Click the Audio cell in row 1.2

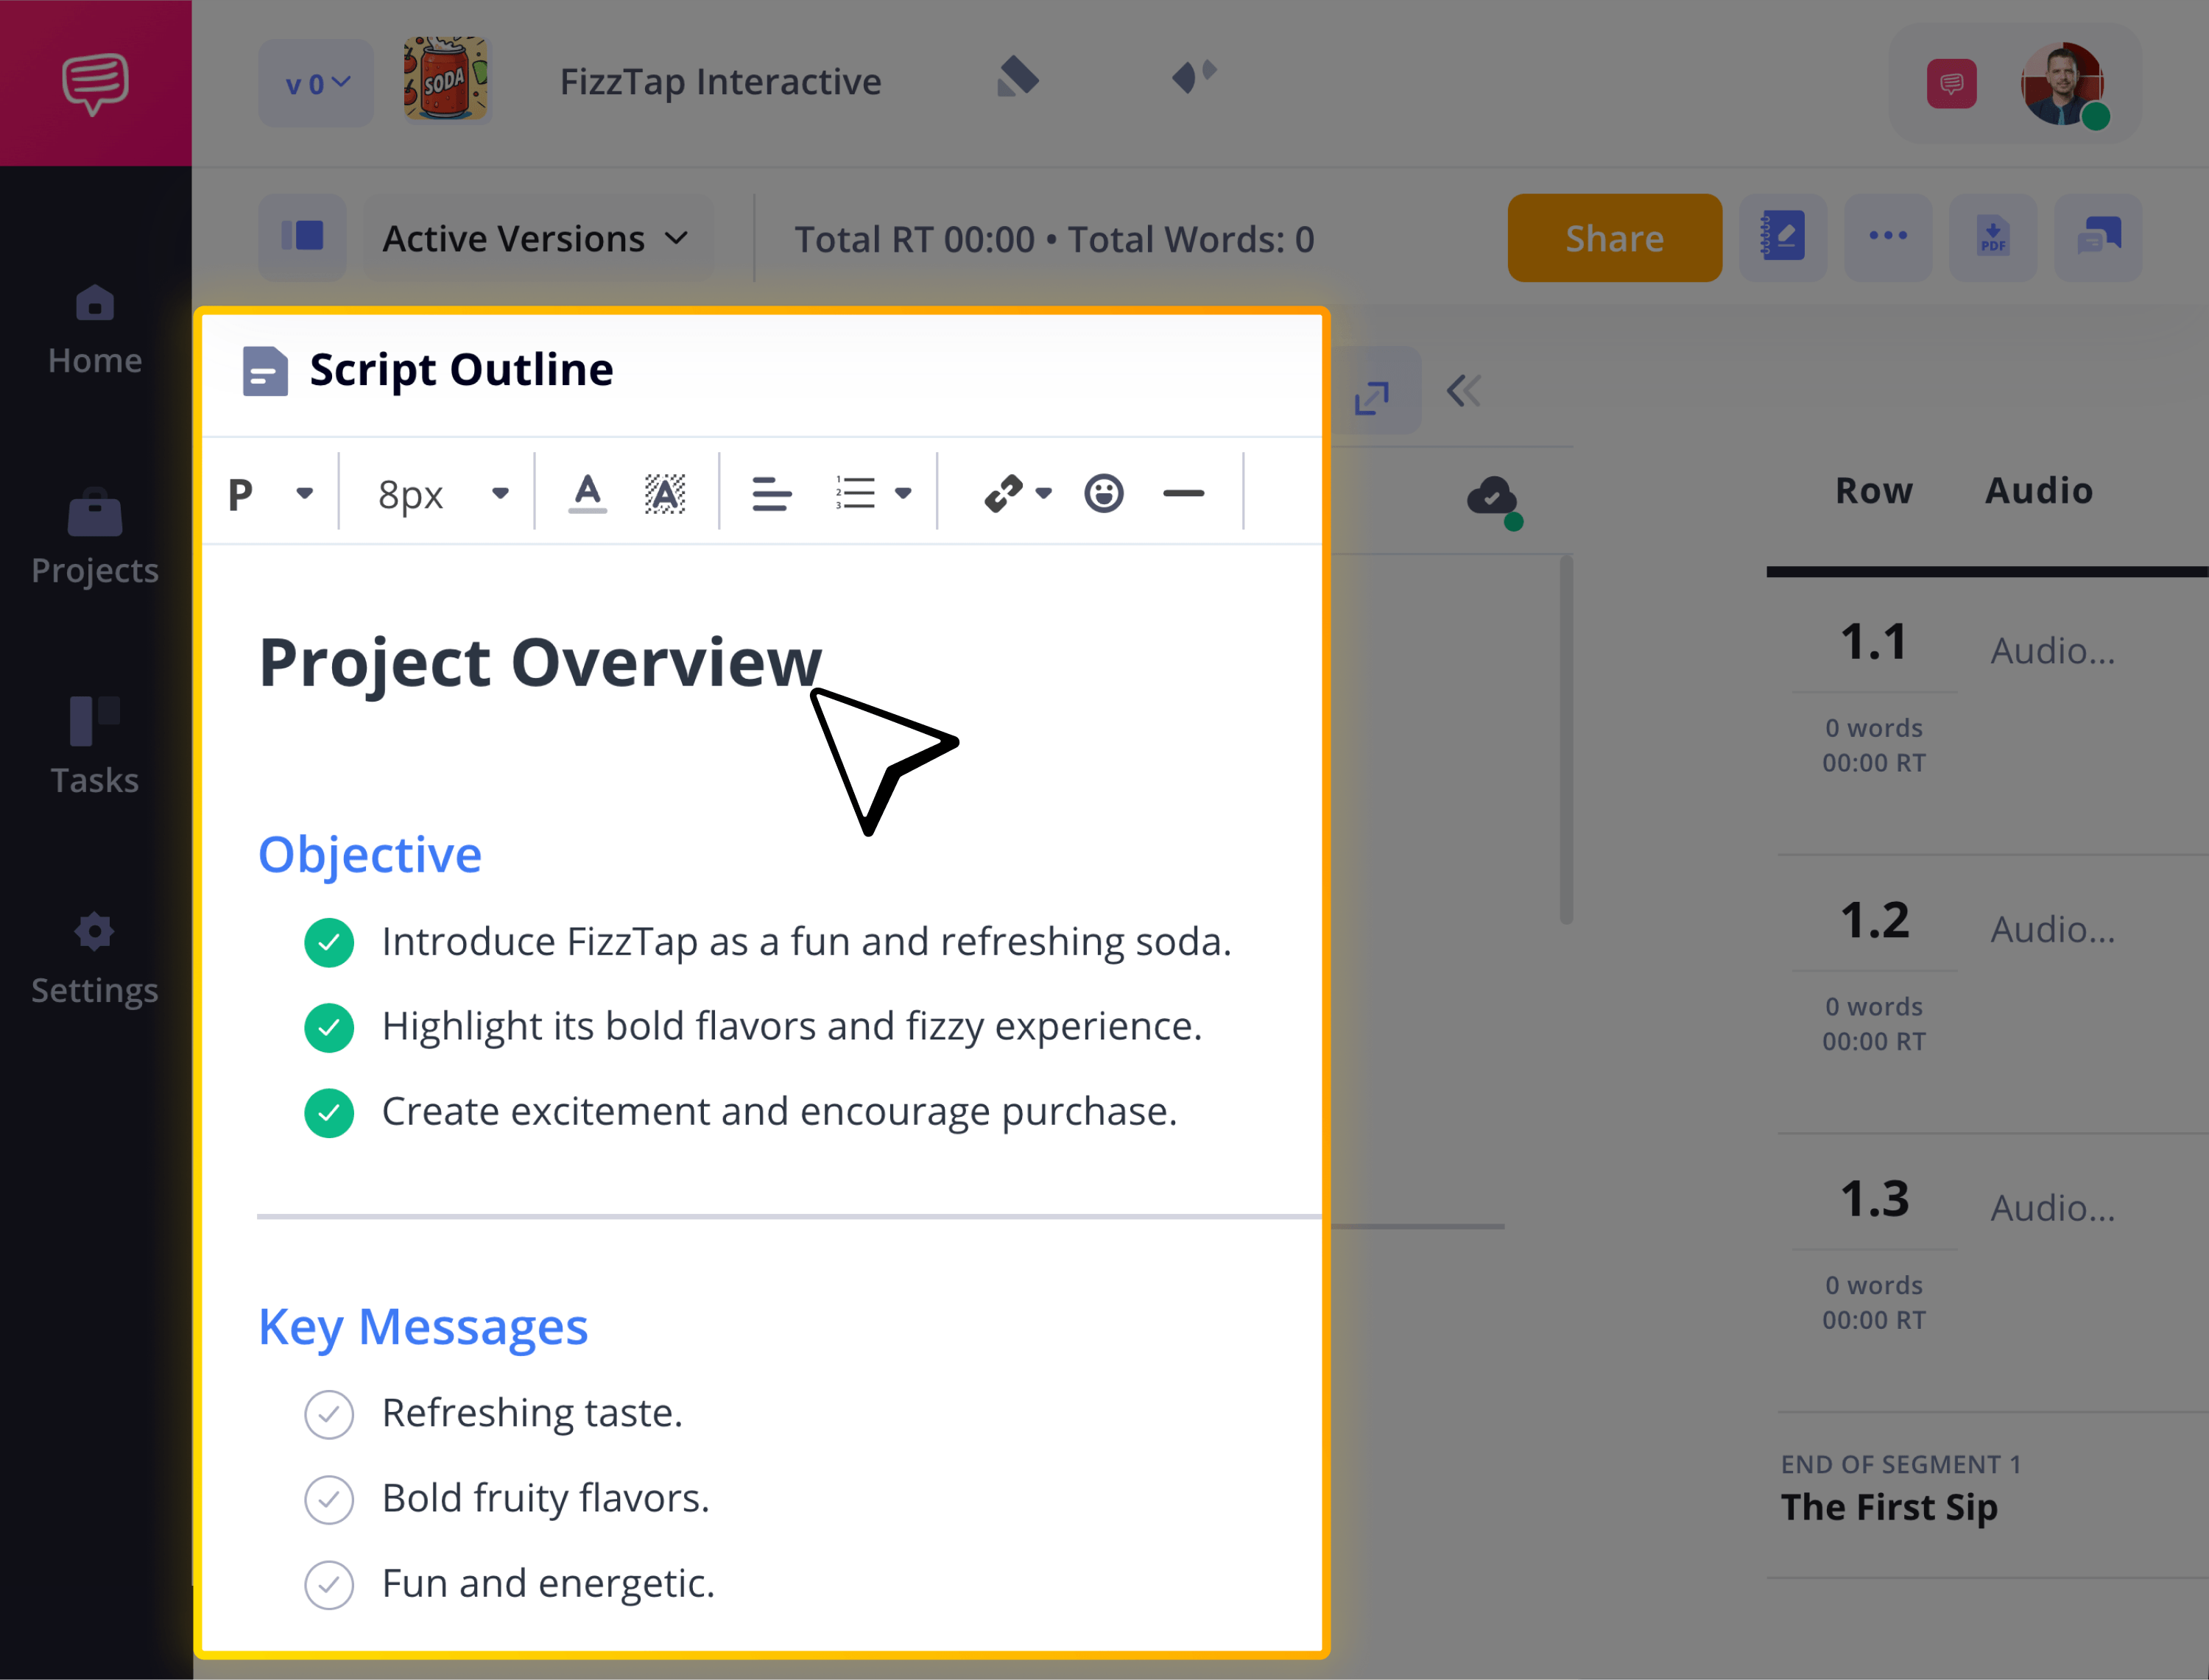click(x=2053, y=930)
